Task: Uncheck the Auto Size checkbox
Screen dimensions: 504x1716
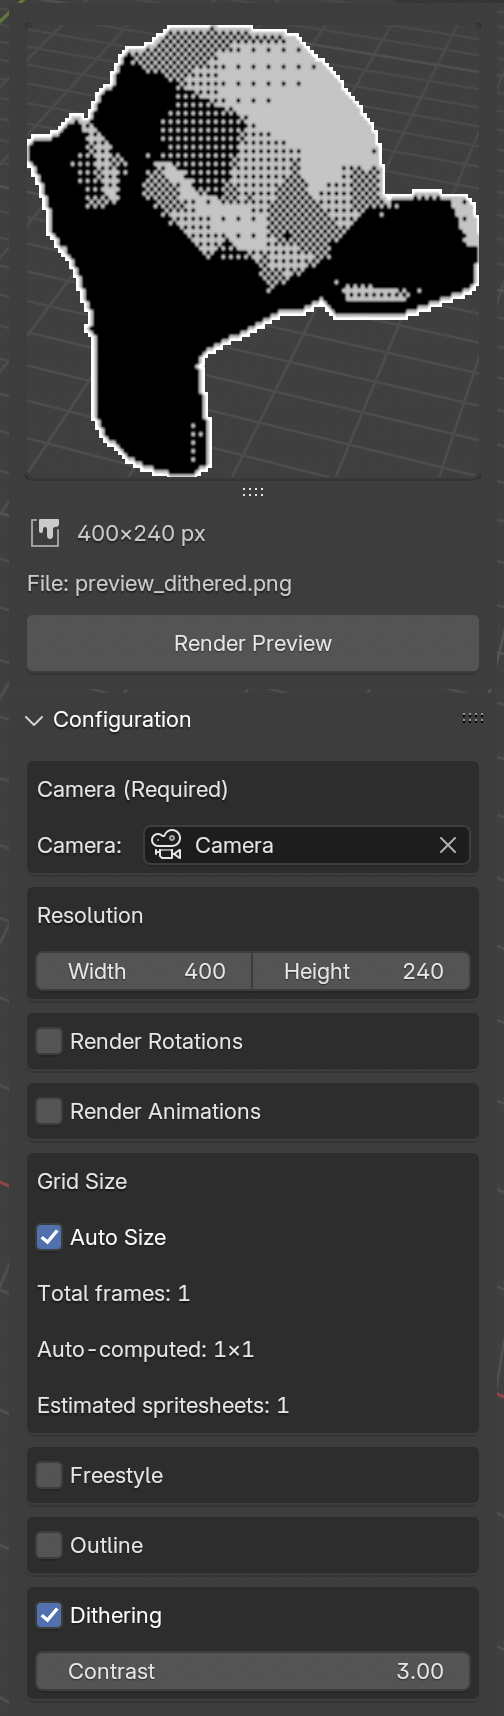Action: (49, 1237)
